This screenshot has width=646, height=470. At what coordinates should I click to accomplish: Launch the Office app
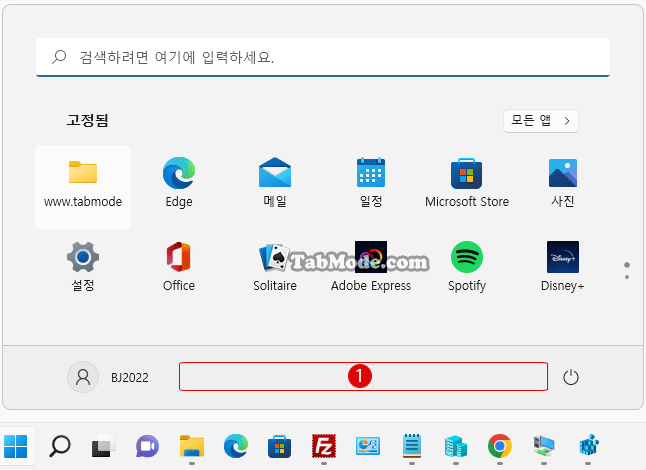pos(179,267)
